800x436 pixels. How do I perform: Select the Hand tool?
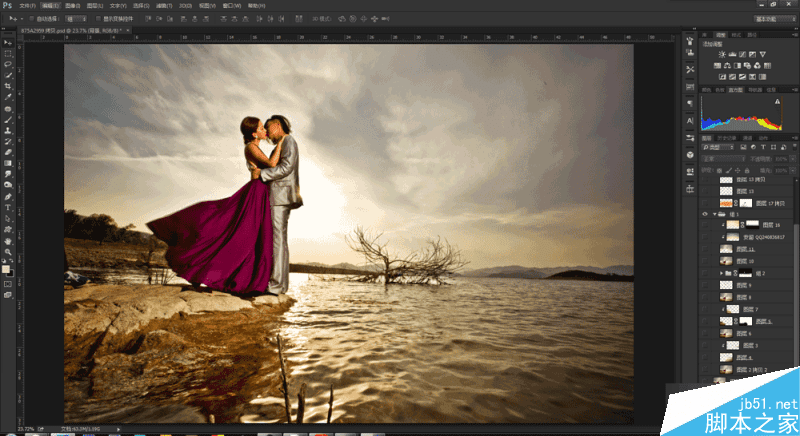pos(8,241)
